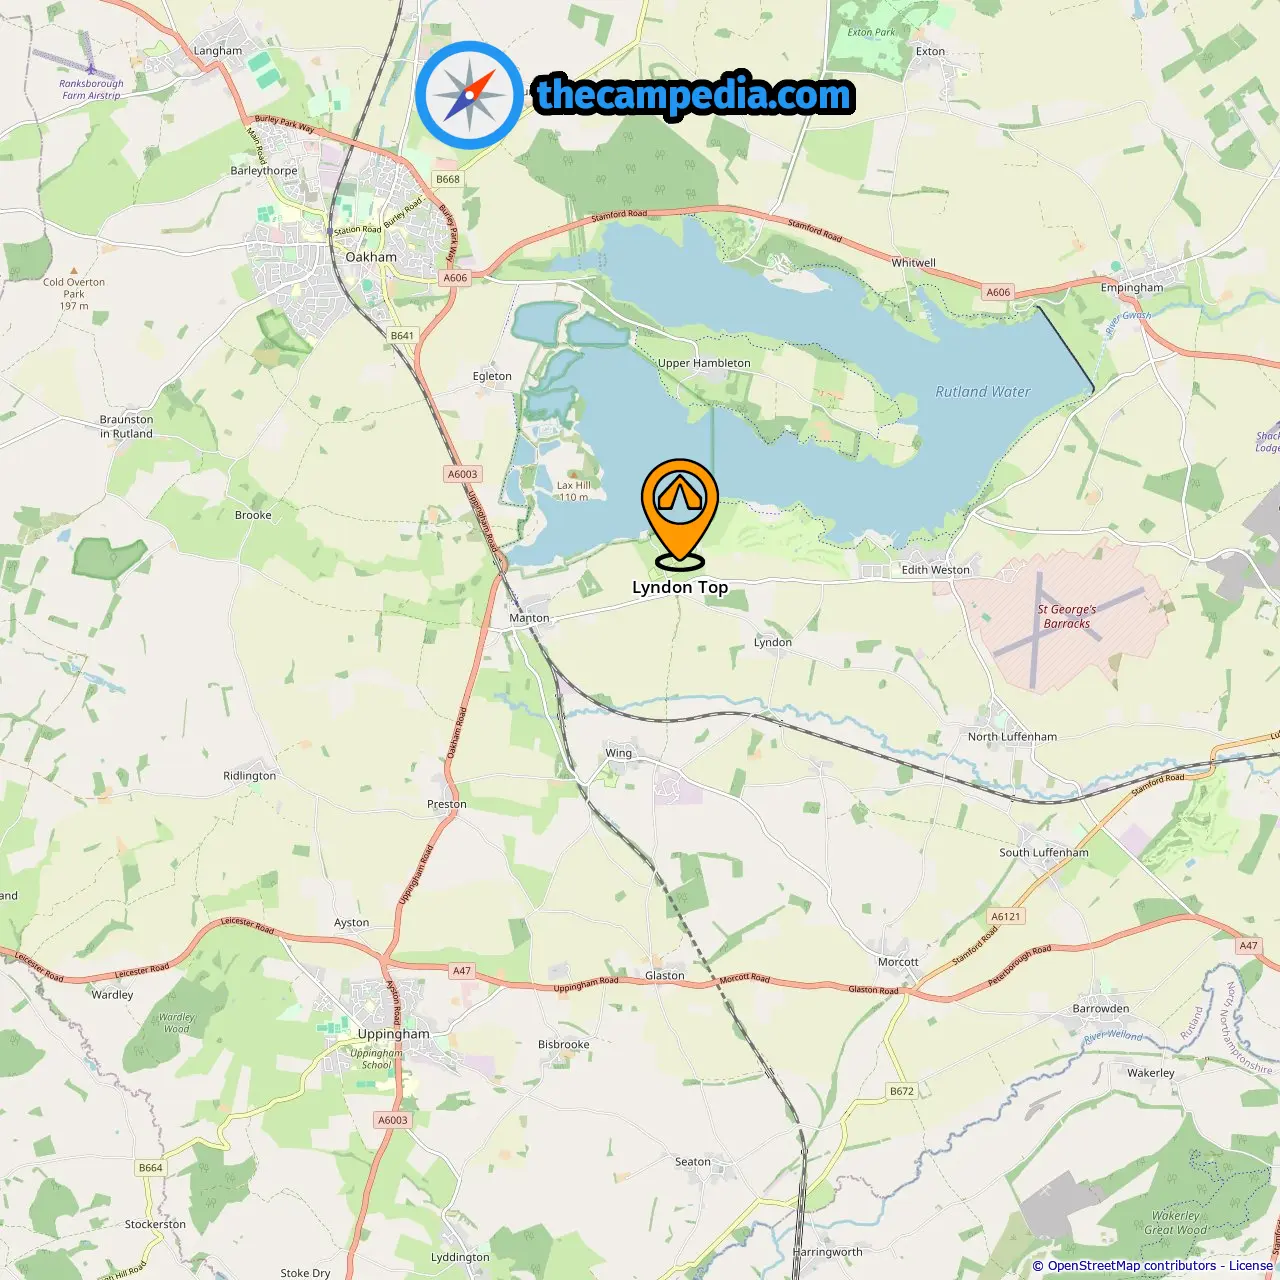
Task: Click the St George's Barracks area
Action: (1067, 616)
